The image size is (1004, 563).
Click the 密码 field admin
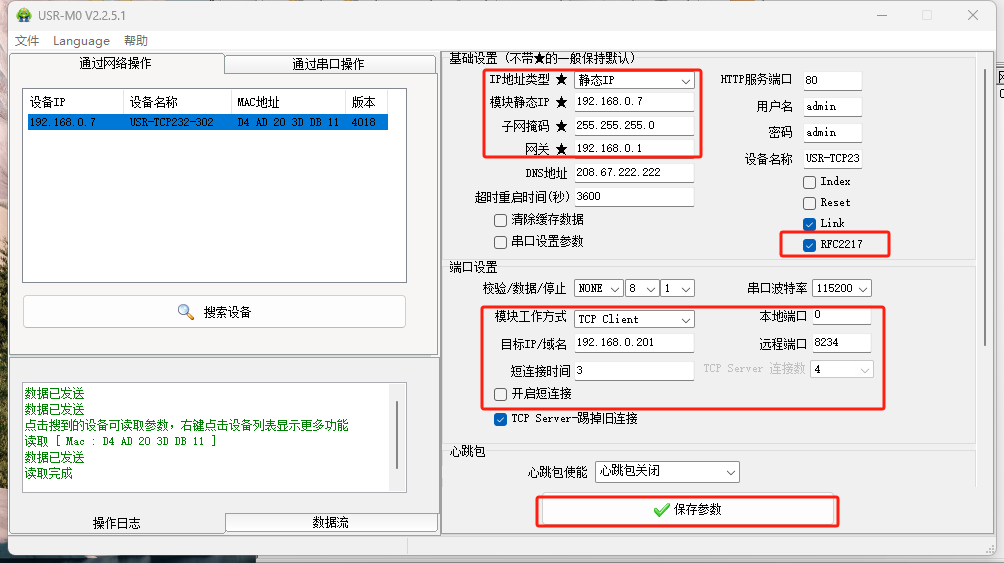[832, 133]
